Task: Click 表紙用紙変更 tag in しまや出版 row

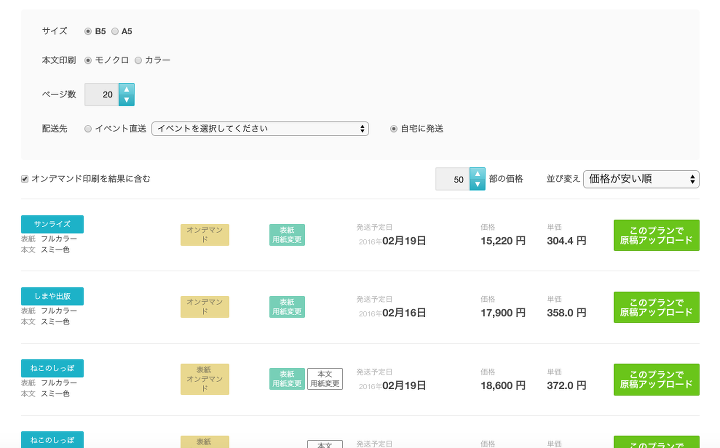Action: pos(287,307)
